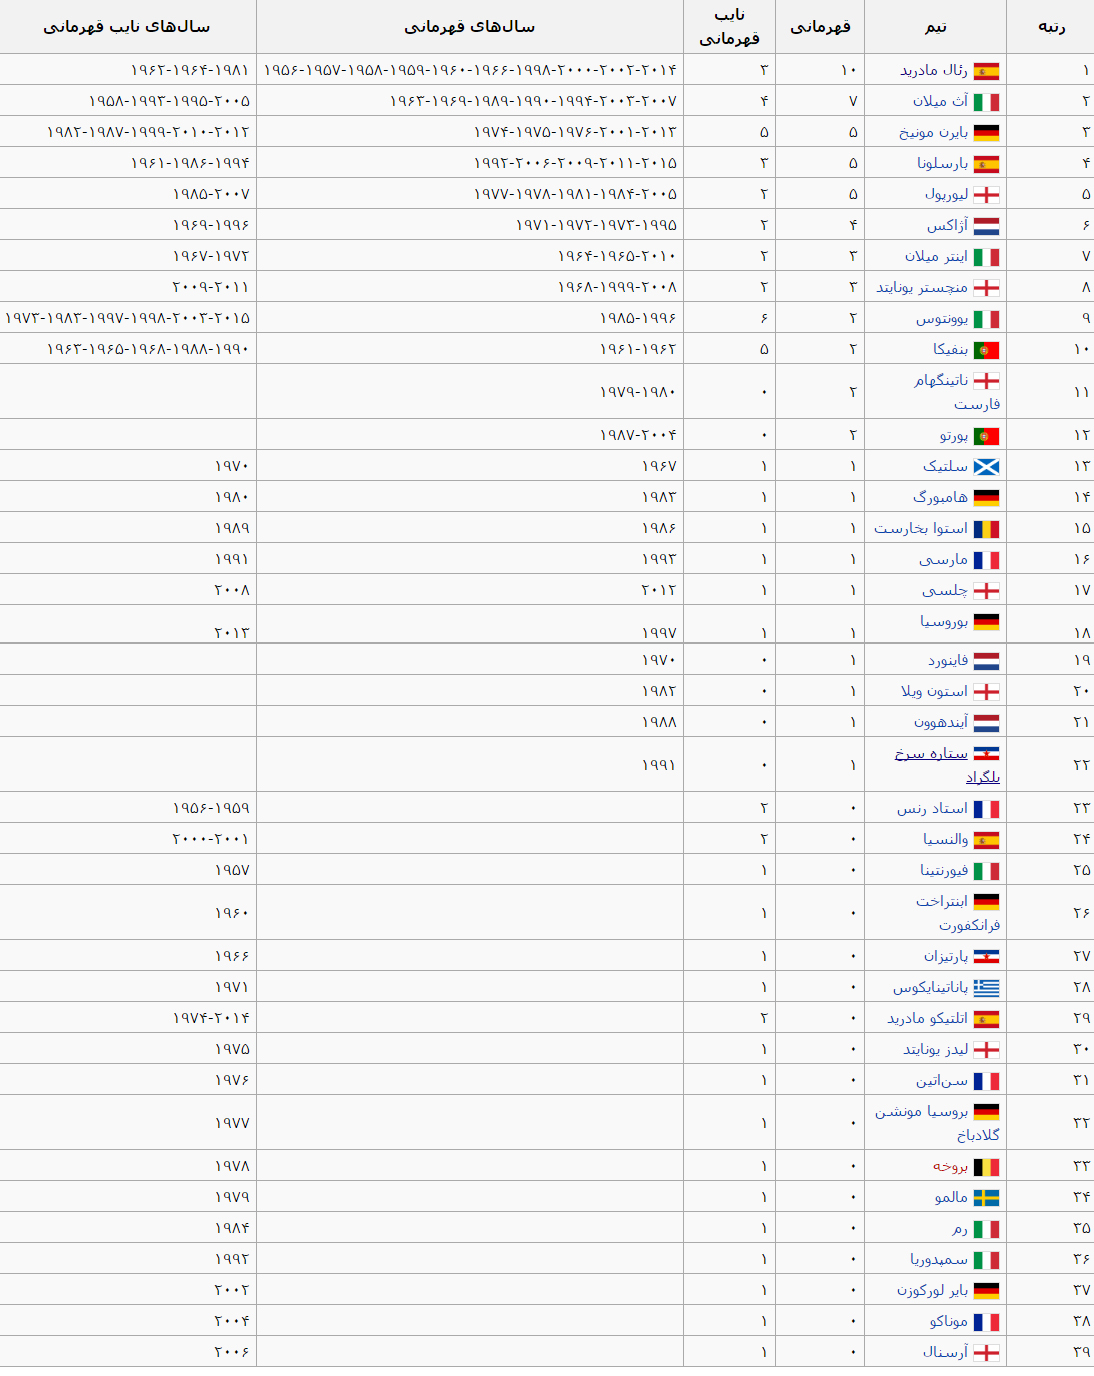Open the استون ویلا team link
This screenshot has width=1094, height=1376.
pyautogui.click(x=934, y=691)
